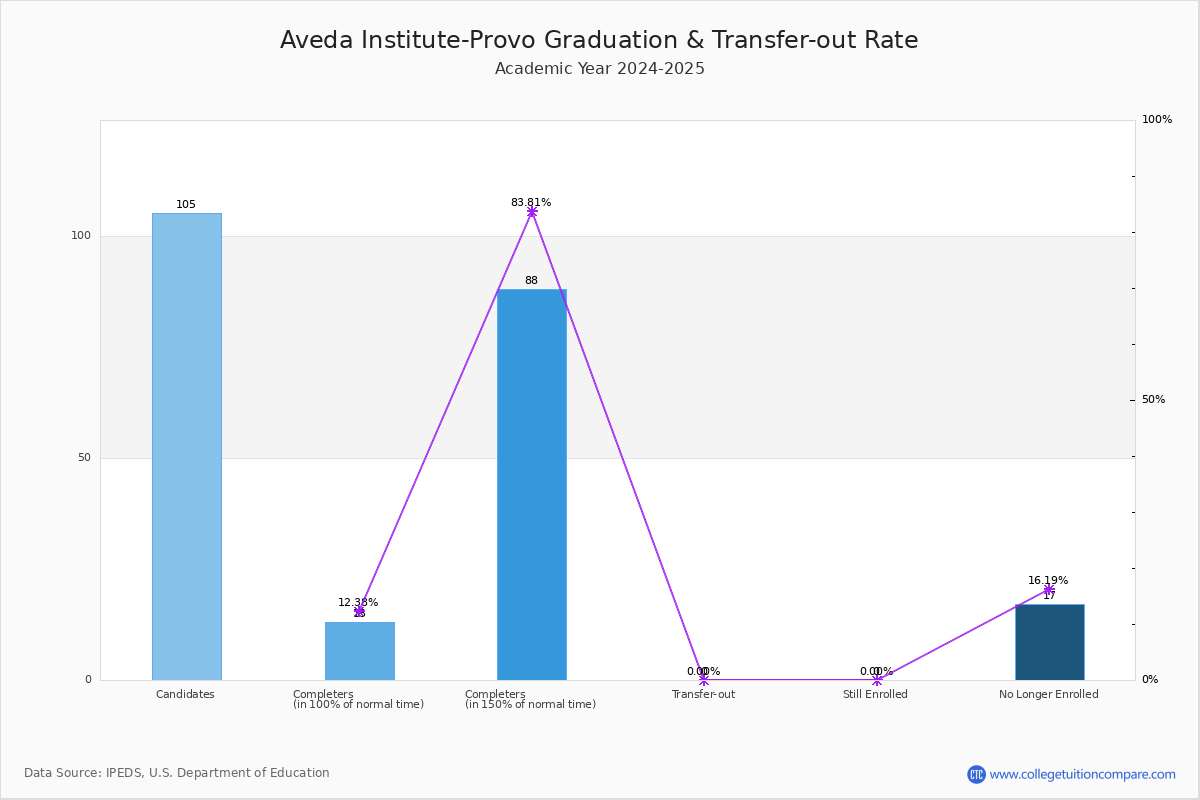The height and width of the screenshot is (800, 1200).
Task: Click the Transfer-out axis label
Action: pyautogui.click(x=703, y=694)
